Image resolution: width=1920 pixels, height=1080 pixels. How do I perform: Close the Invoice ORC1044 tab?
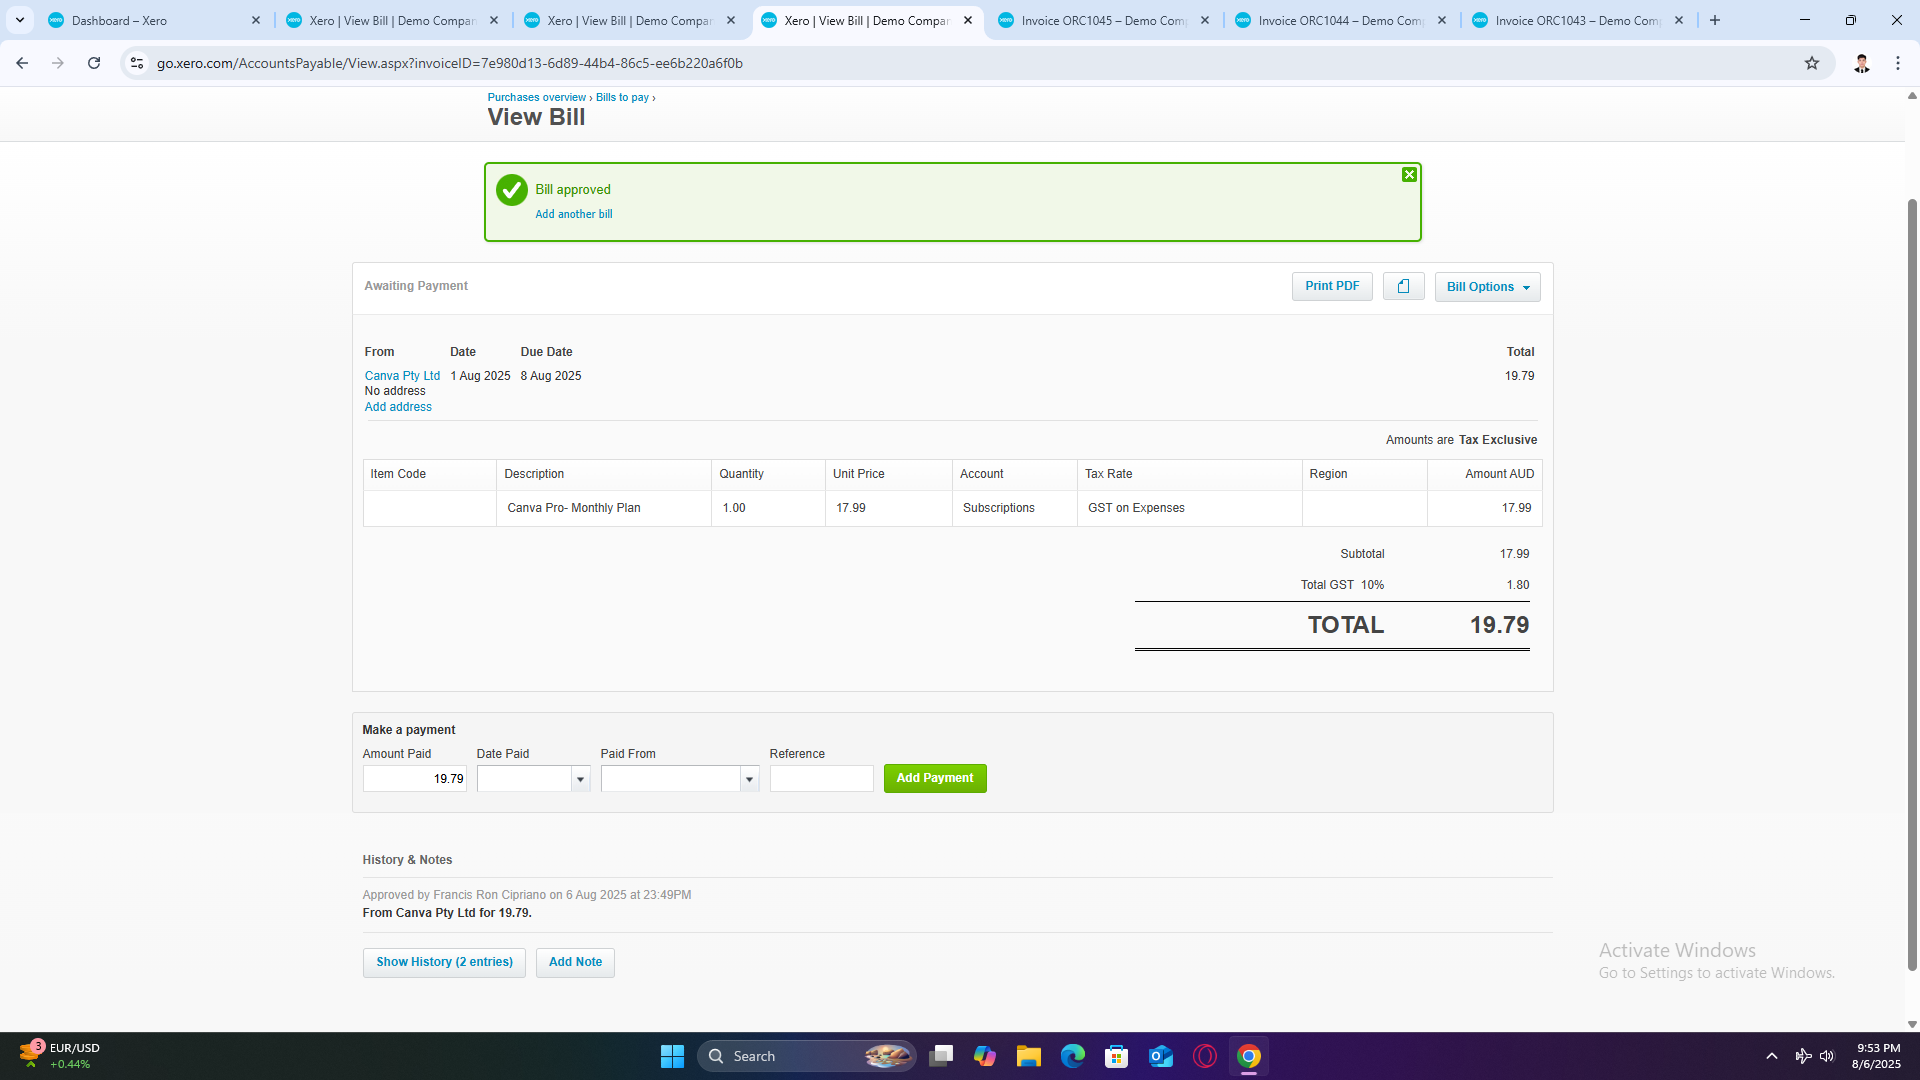(x=1442, y=20)
